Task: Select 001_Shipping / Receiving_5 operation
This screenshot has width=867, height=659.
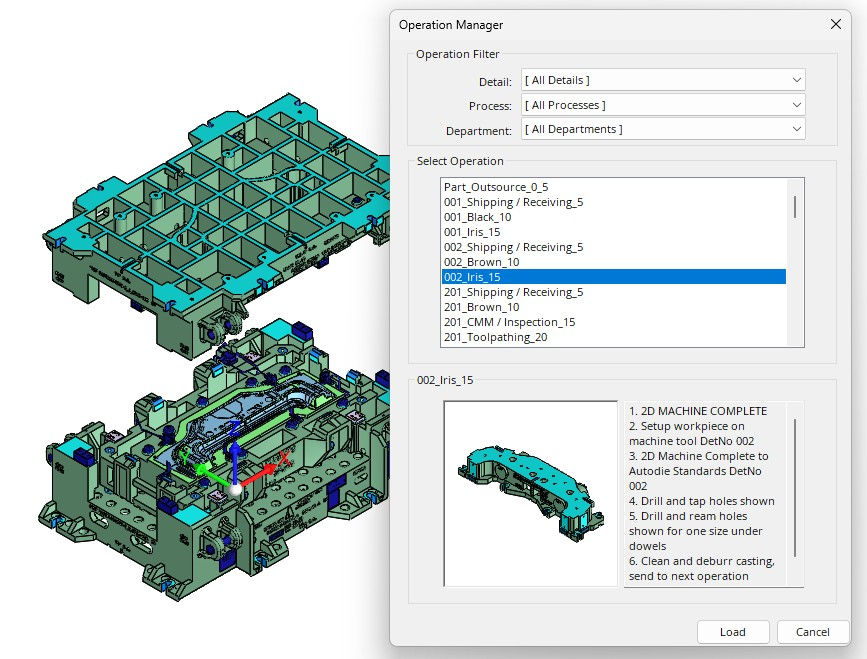Action: (614, 202)
